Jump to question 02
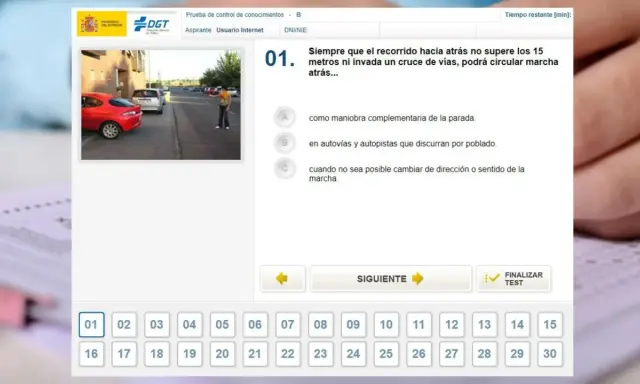640x384 pixels. point(124,324)
